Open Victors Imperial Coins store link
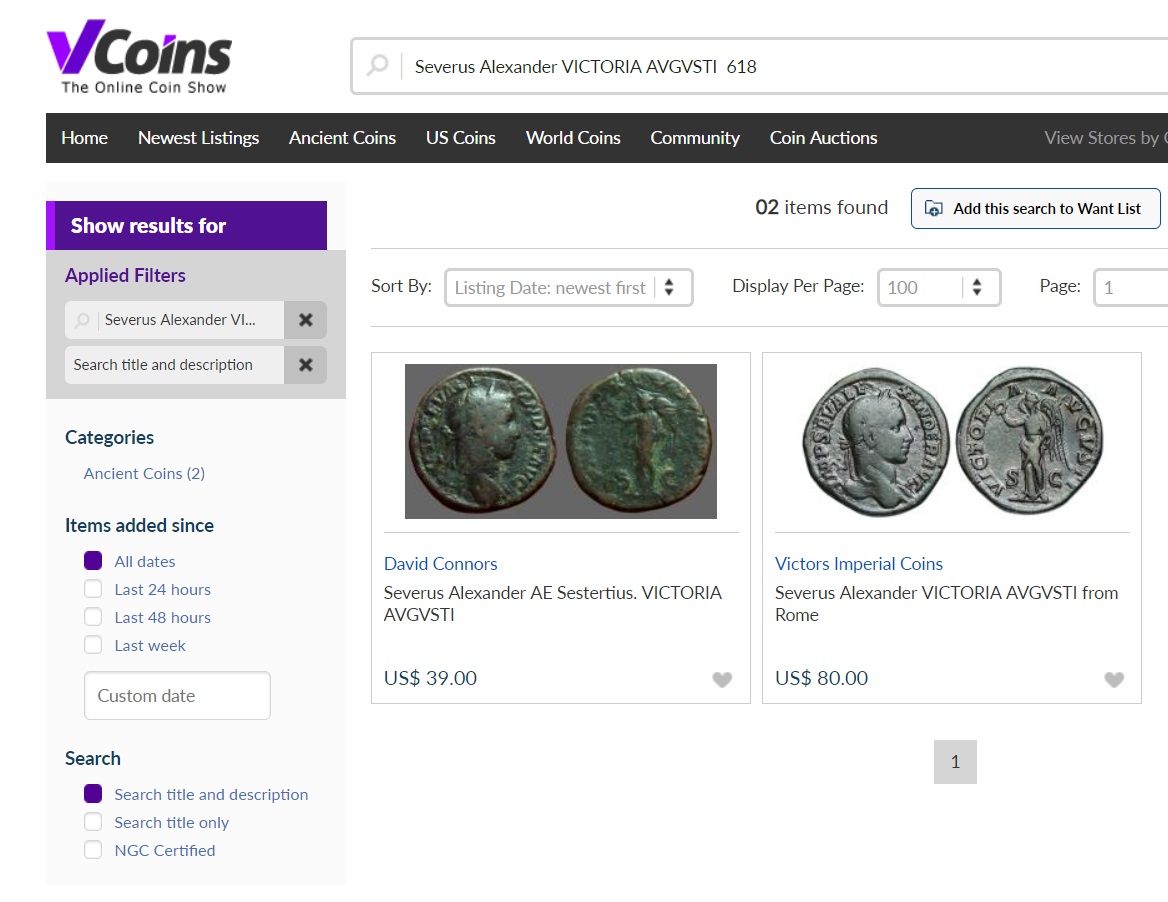The image size is (1168, 902). (858, 564)
